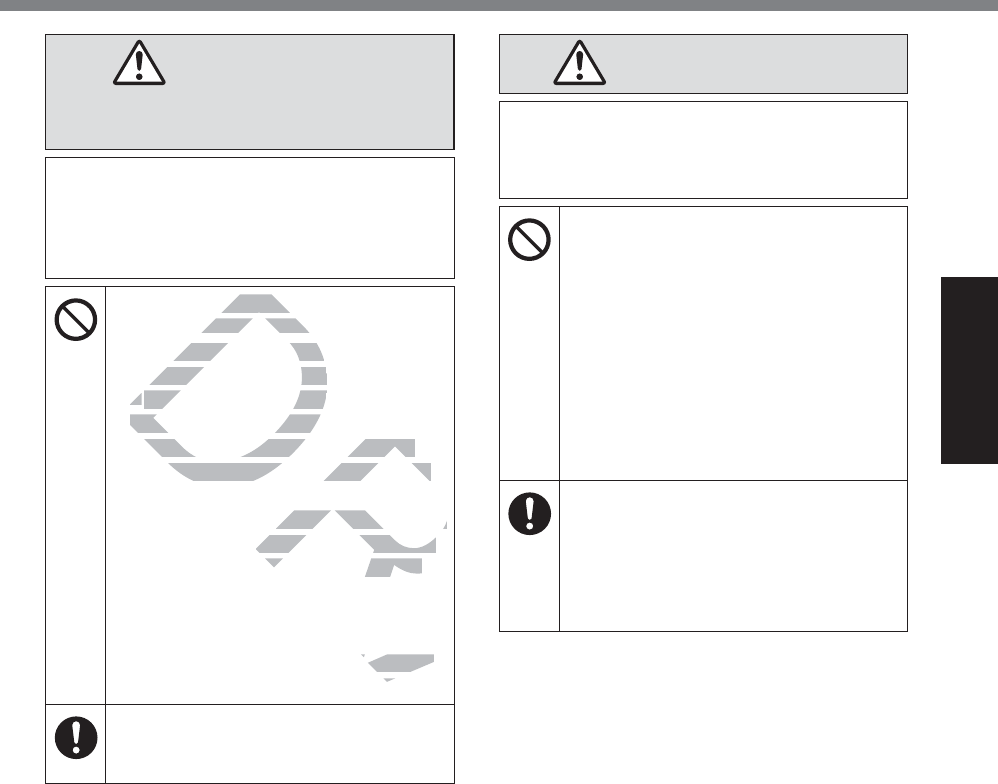The width and height of the screenshot is (998, 784).
Task: Select the prohibition circle icon in right table
Action: click(x=529, y=239)
